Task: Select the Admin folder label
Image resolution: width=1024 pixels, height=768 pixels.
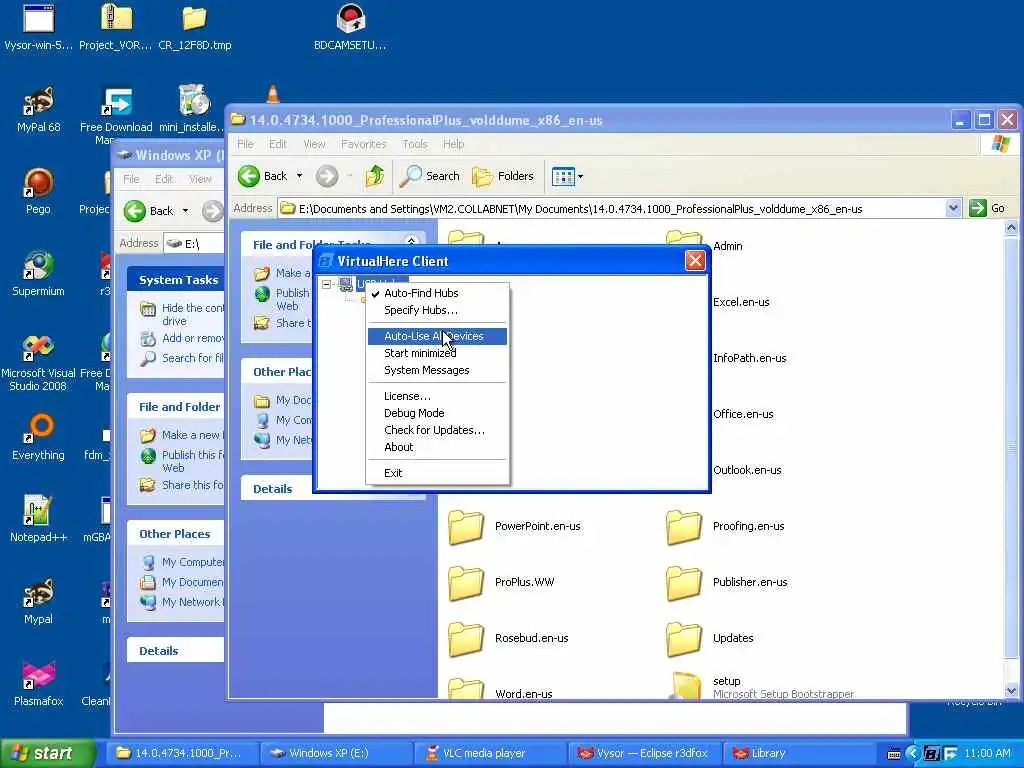Action: click(728, 246)
